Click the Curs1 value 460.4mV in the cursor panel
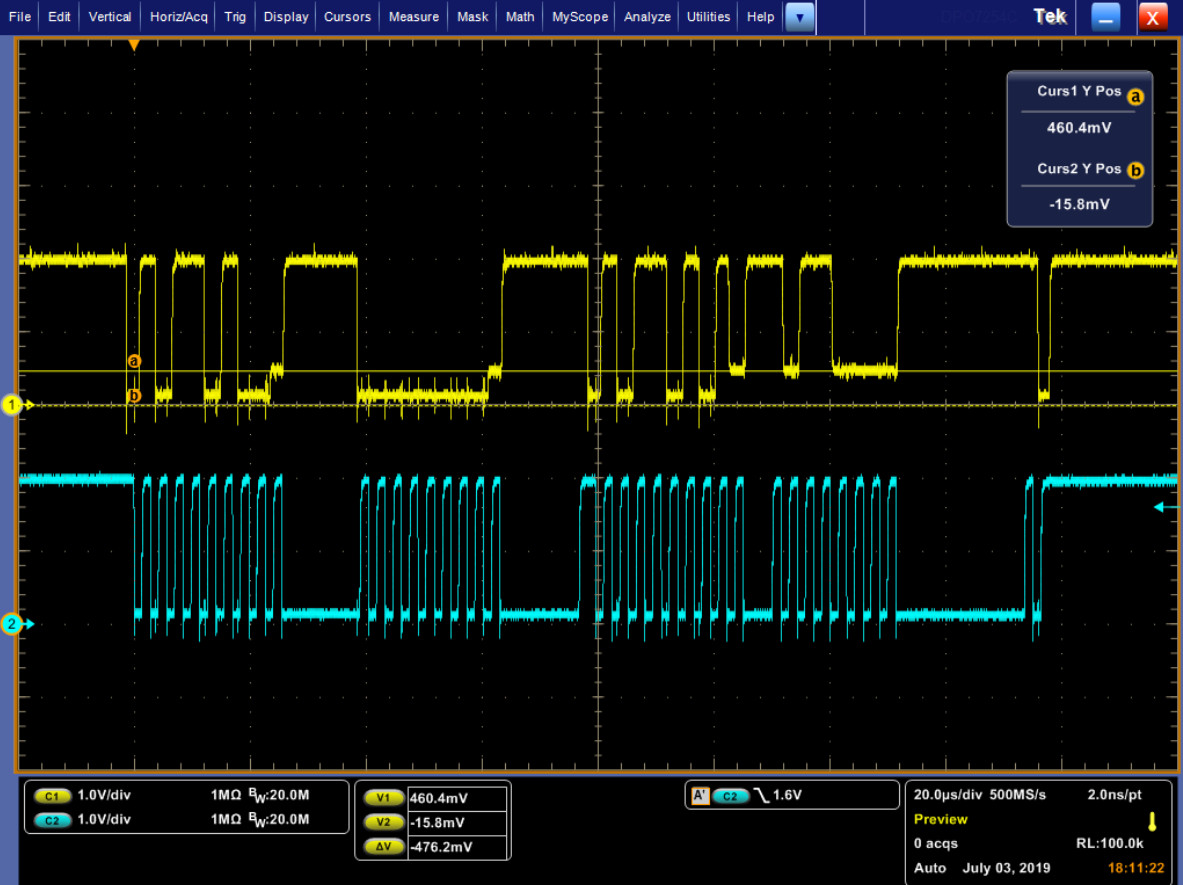Viewport: 1183px width, 885px height. (x=1079, y=128)
